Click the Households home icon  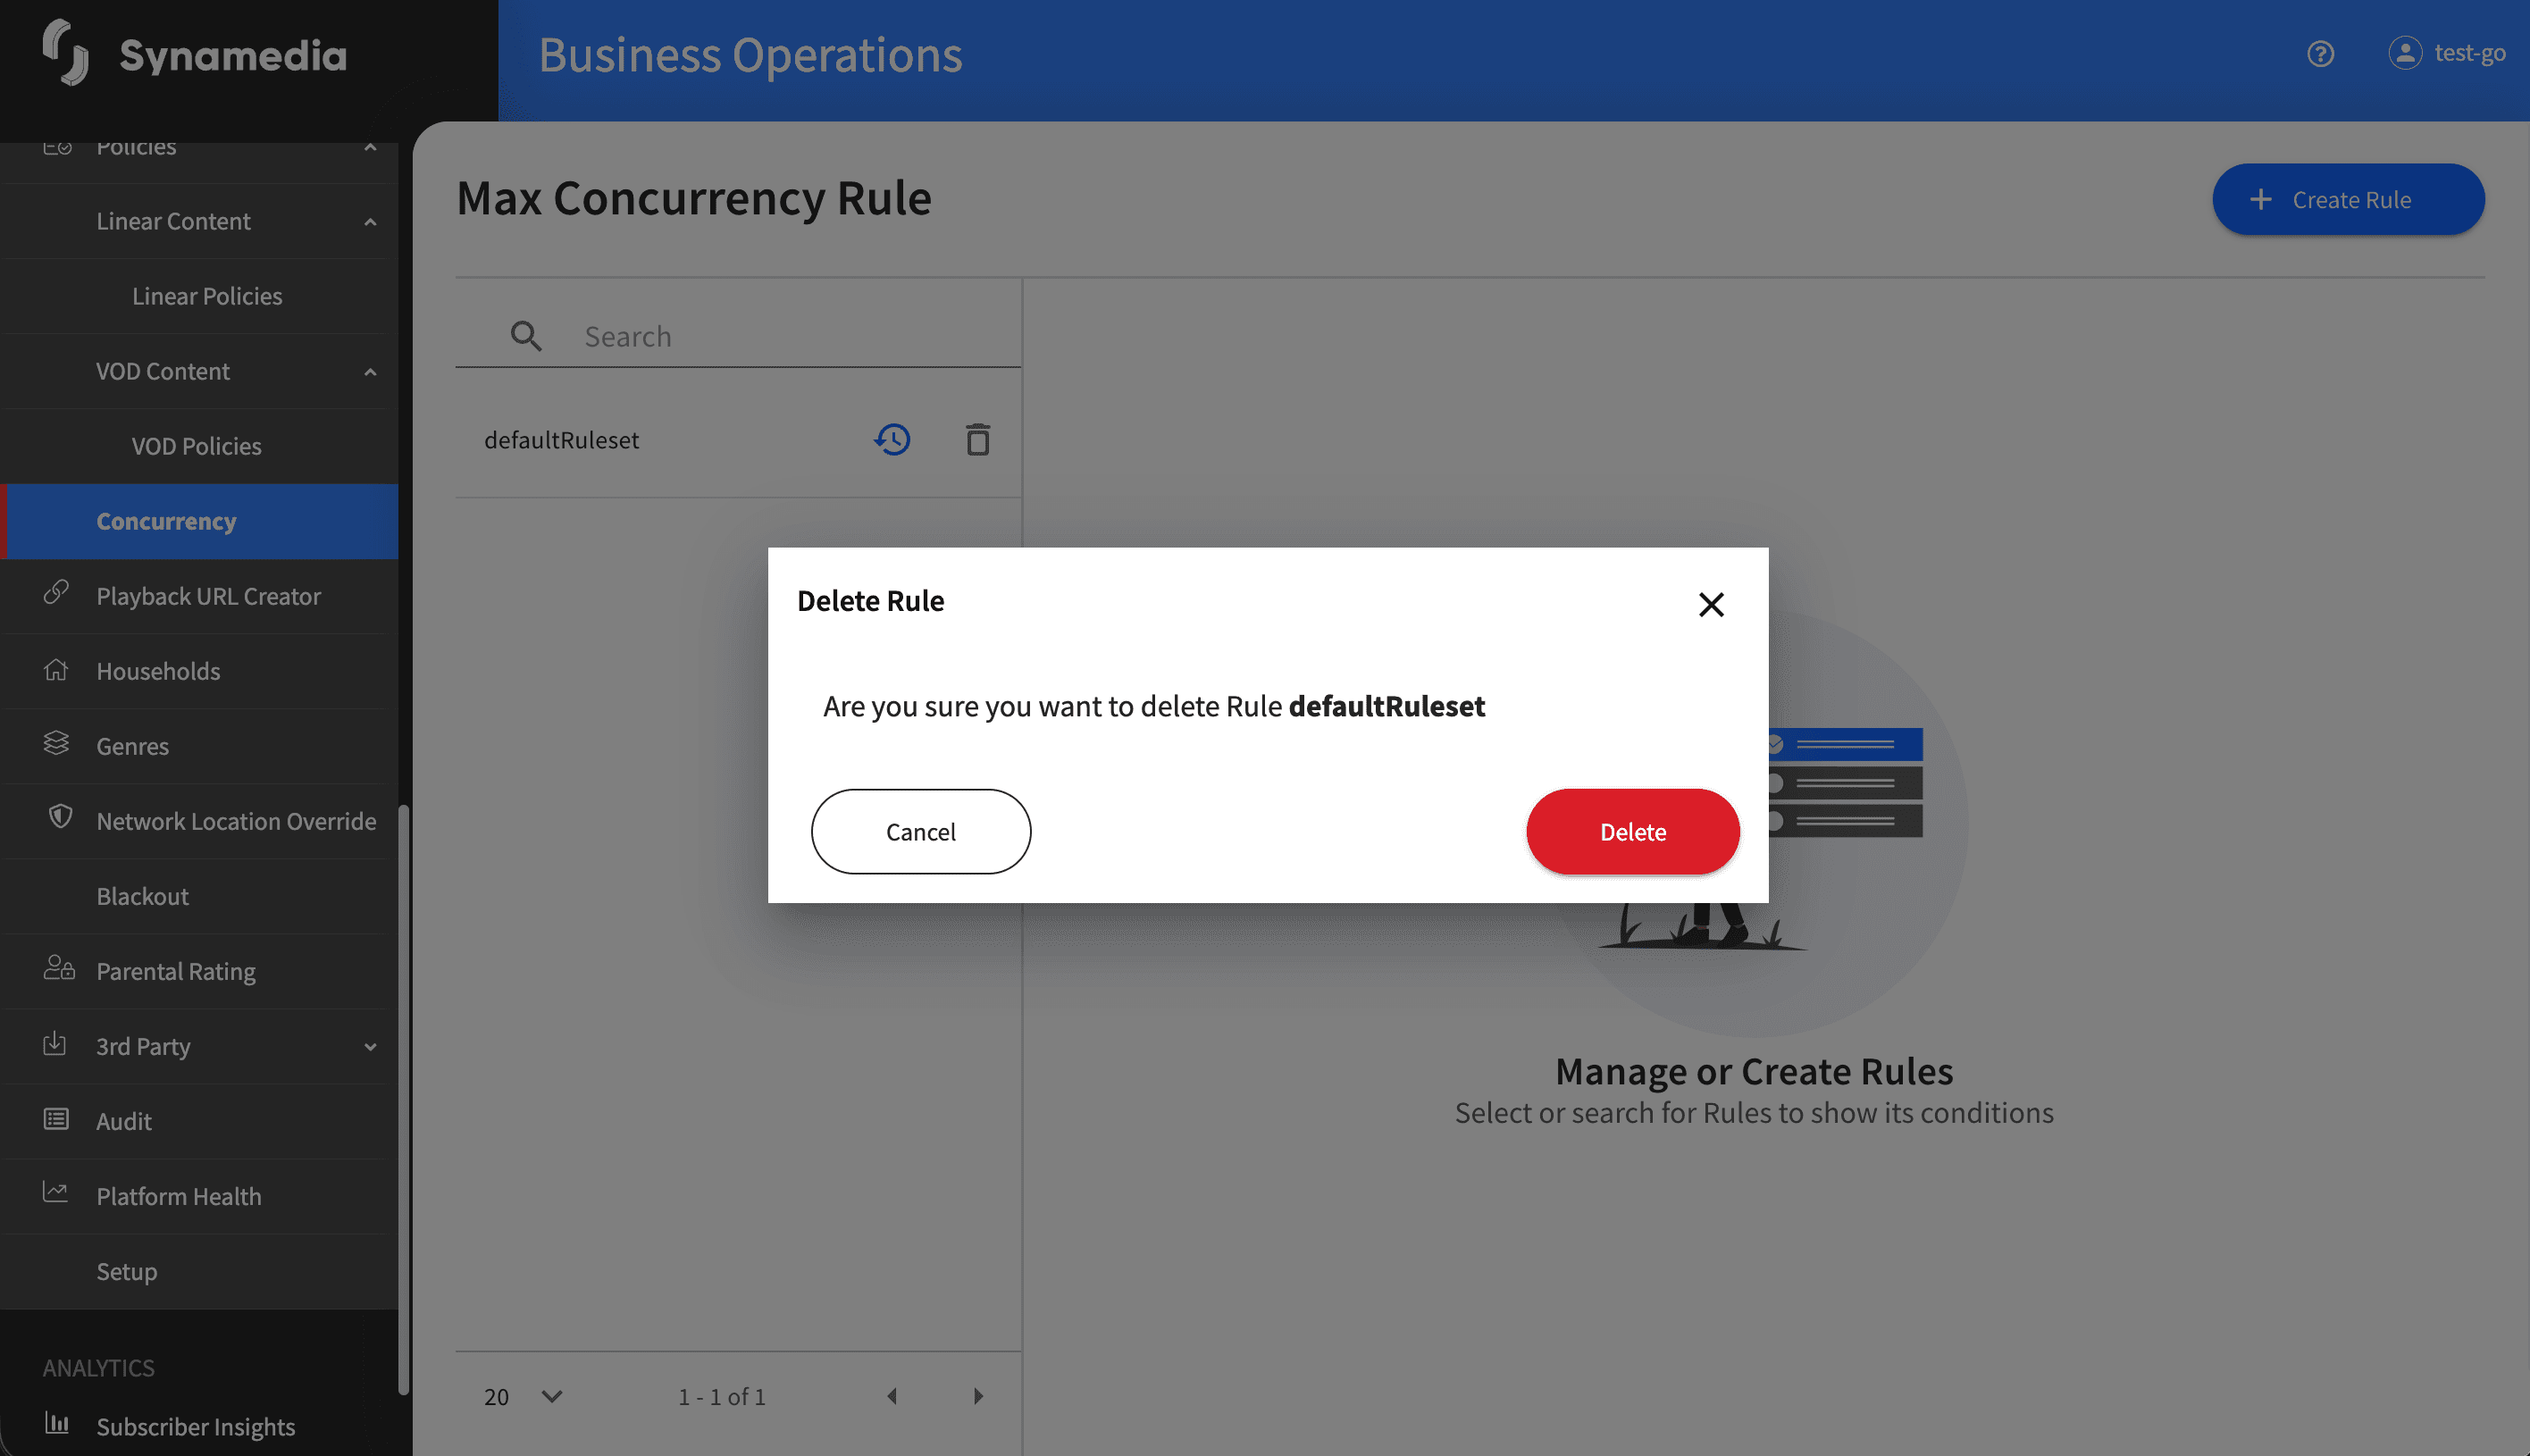[x=56, y=669]
